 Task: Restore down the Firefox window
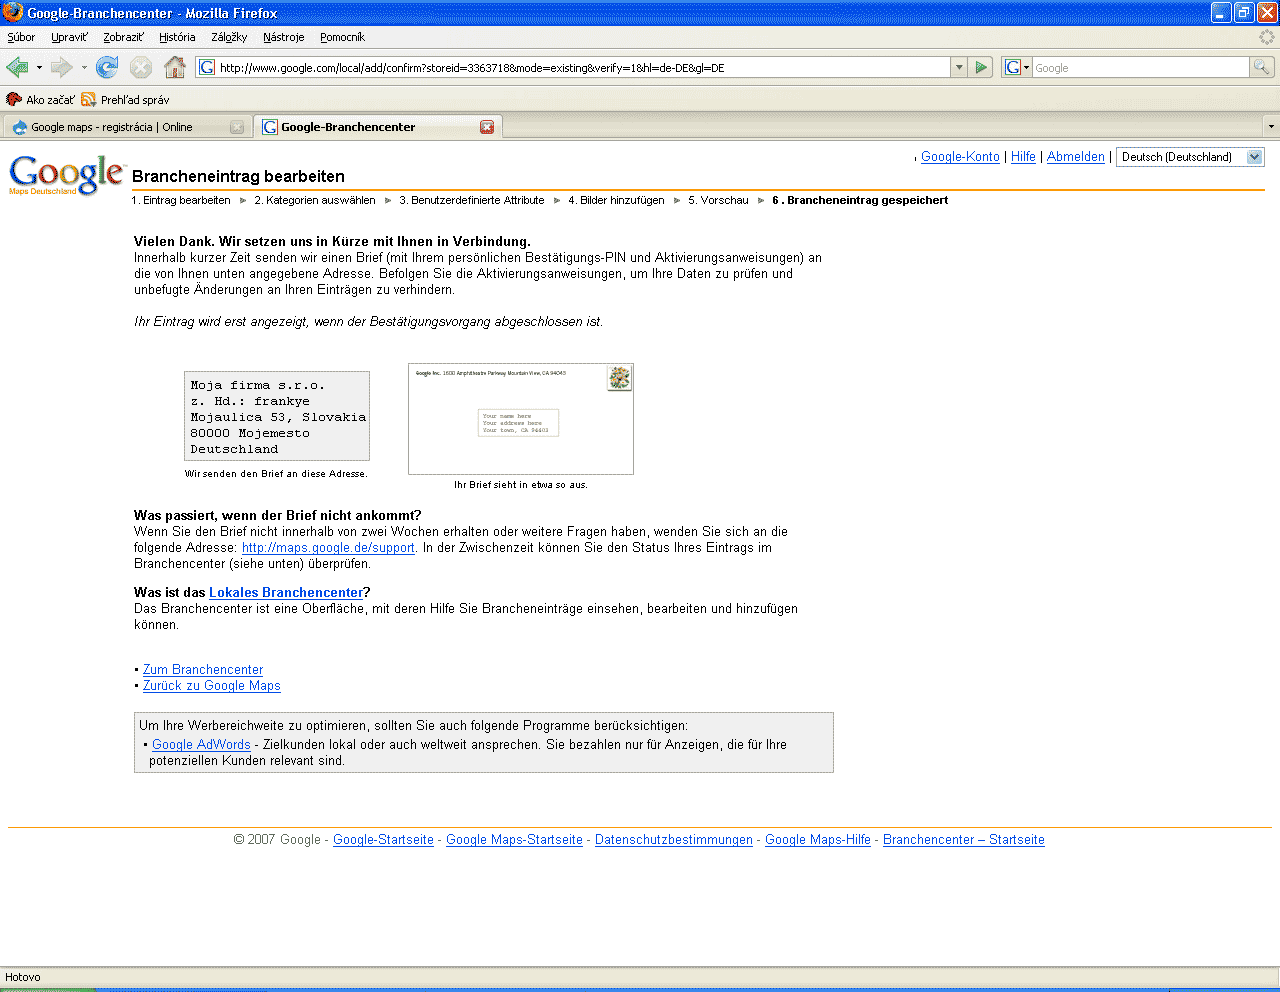(x=1244, y=12)
